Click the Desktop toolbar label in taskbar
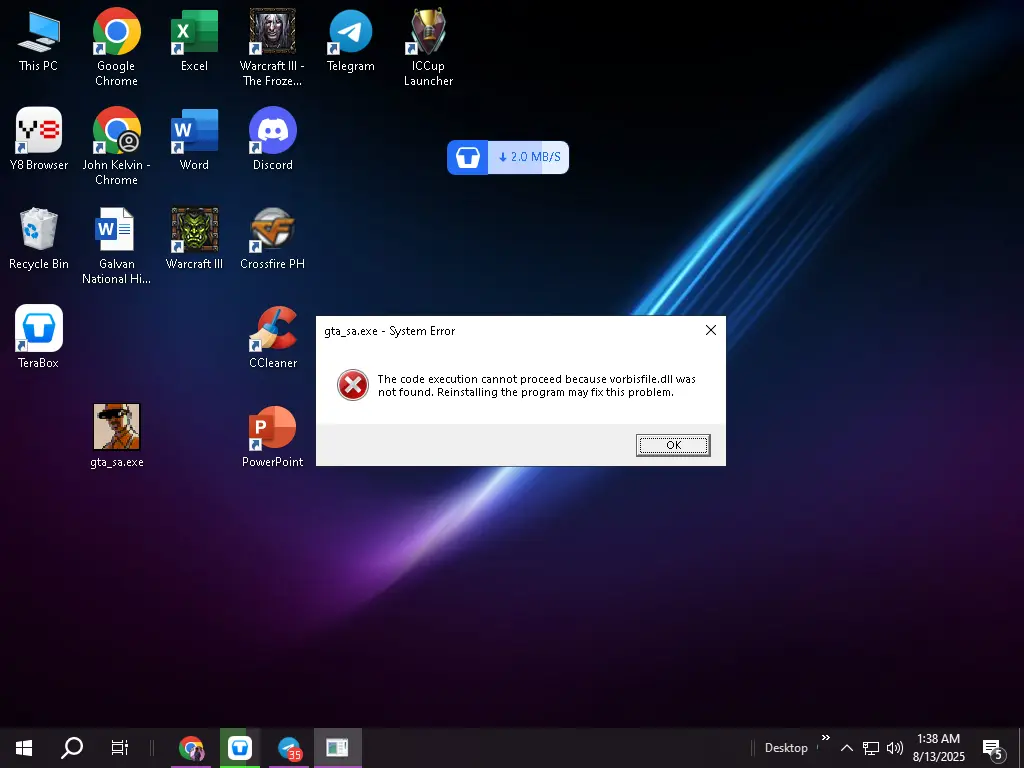1024x768 pixels. click(786, 748)
